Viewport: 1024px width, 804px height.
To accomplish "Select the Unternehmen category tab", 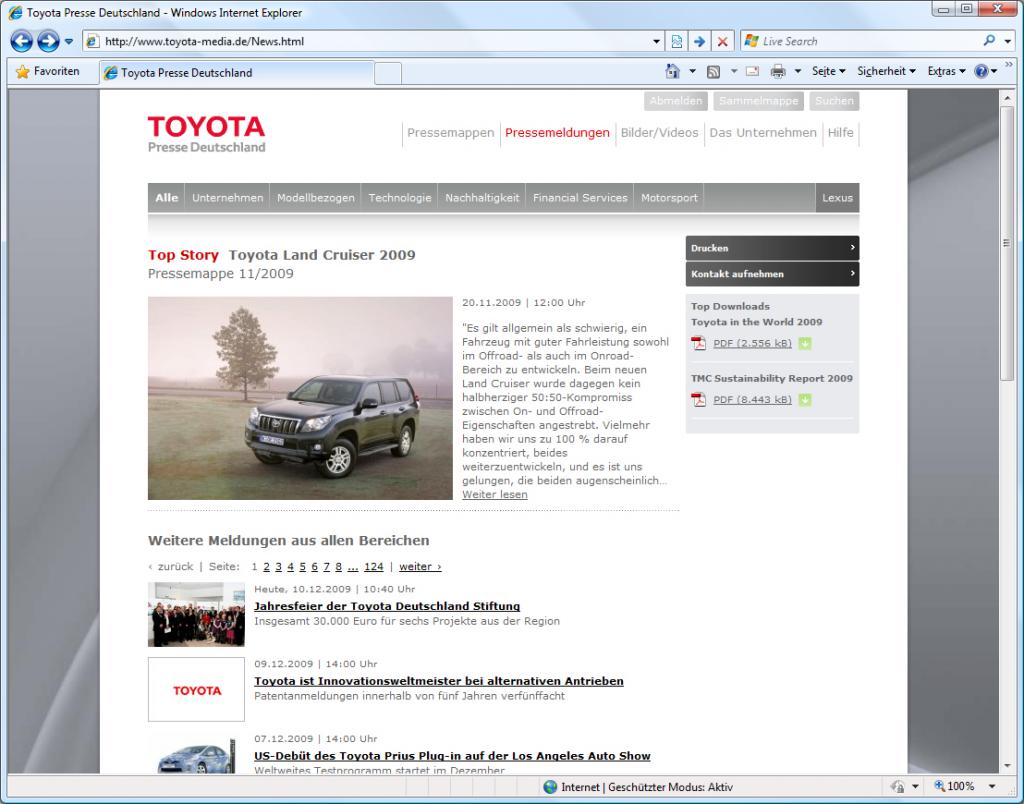I will (227, 198).
